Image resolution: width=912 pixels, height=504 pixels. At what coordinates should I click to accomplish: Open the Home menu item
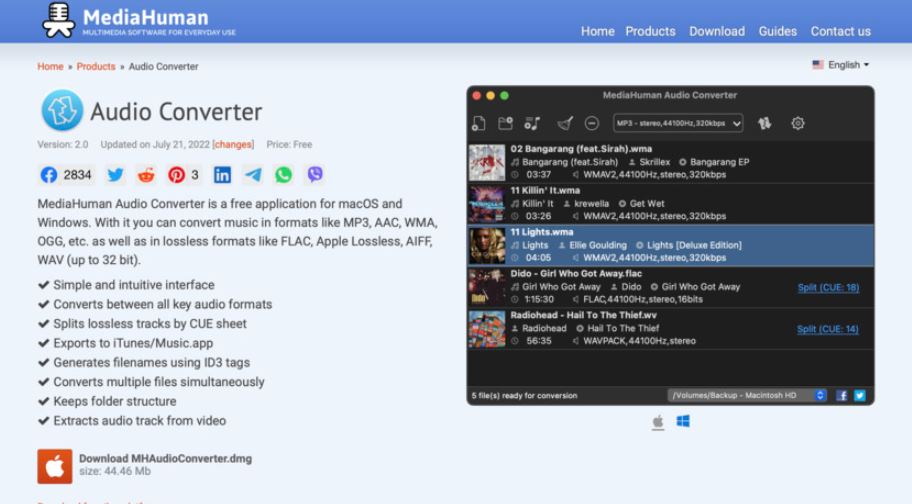tap(597, 31)
